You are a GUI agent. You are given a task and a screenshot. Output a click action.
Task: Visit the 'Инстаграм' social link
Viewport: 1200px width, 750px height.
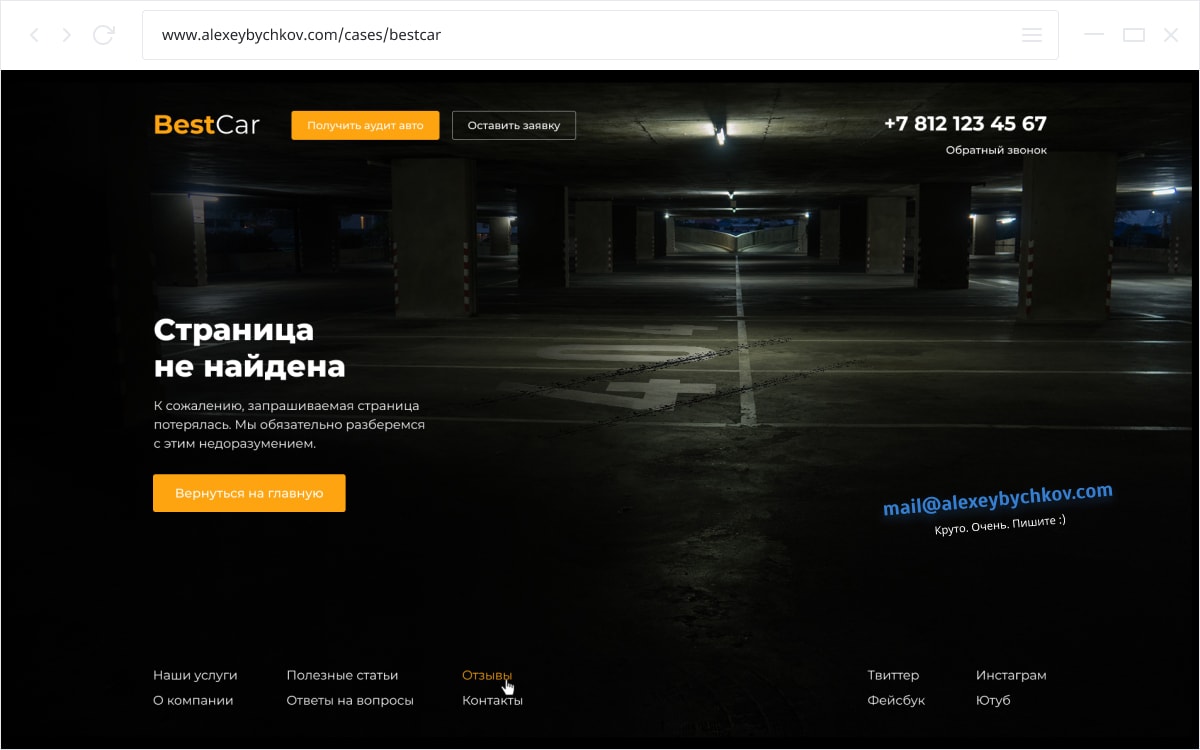(x=1010, y=675)
